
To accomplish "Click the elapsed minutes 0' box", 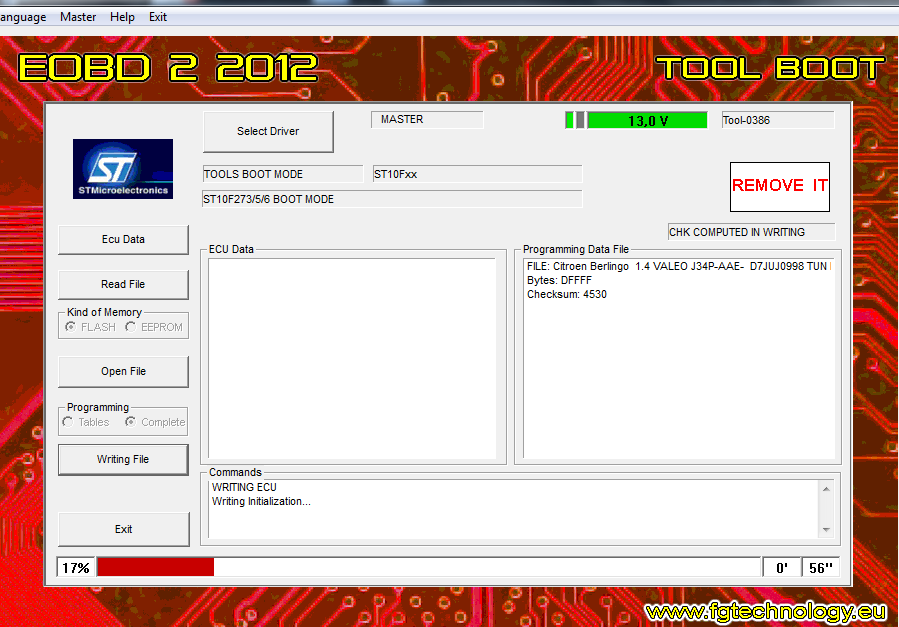I will point(781,568).
